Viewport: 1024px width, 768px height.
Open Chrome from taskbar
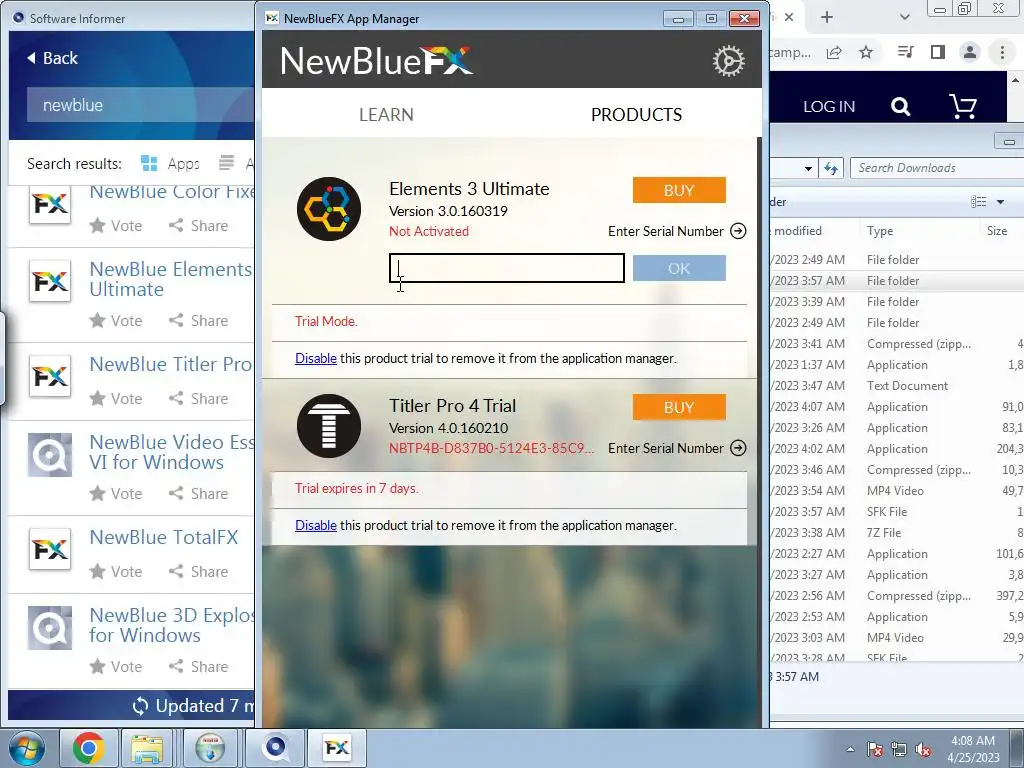[88, 748]
